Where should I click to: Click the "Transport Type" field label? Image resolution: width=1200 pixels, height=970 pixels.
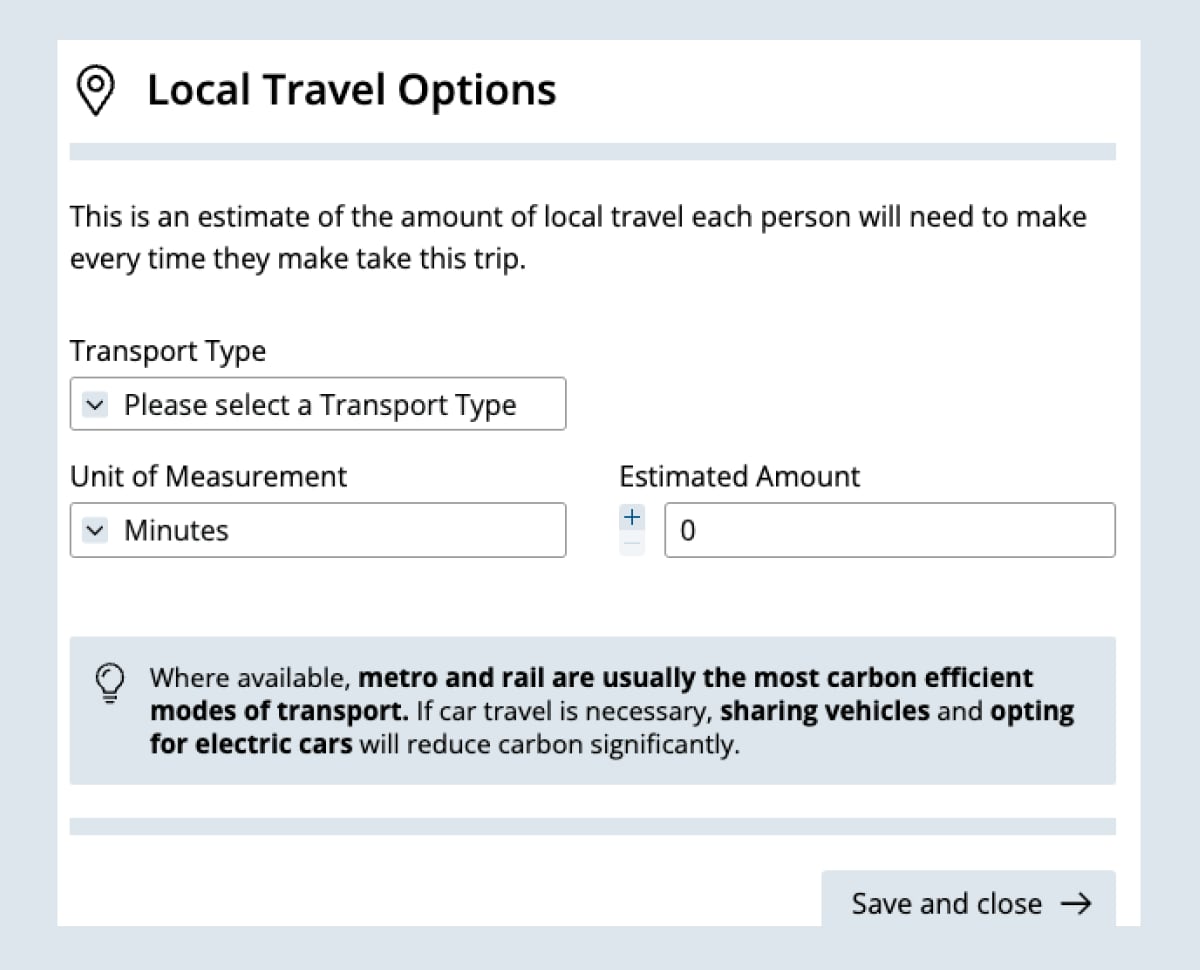click(168, 352)
